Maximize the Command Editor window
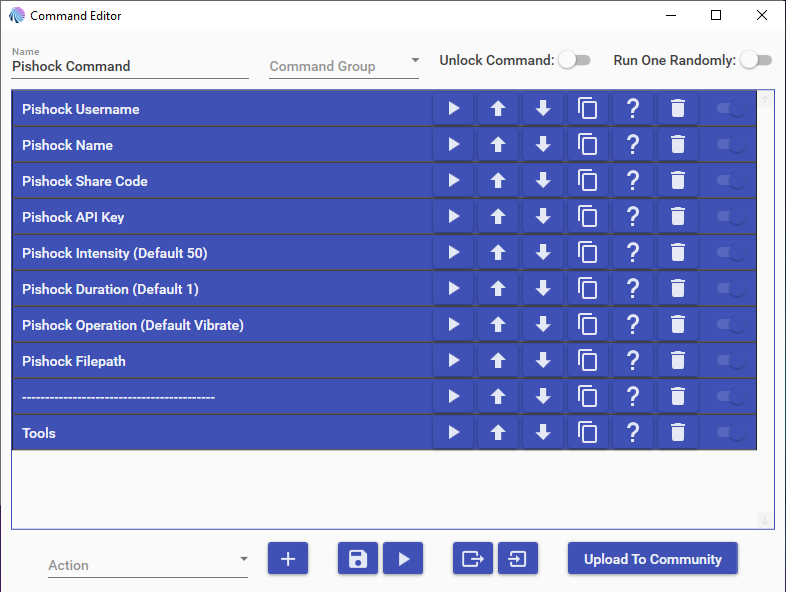 coord(716,16)
